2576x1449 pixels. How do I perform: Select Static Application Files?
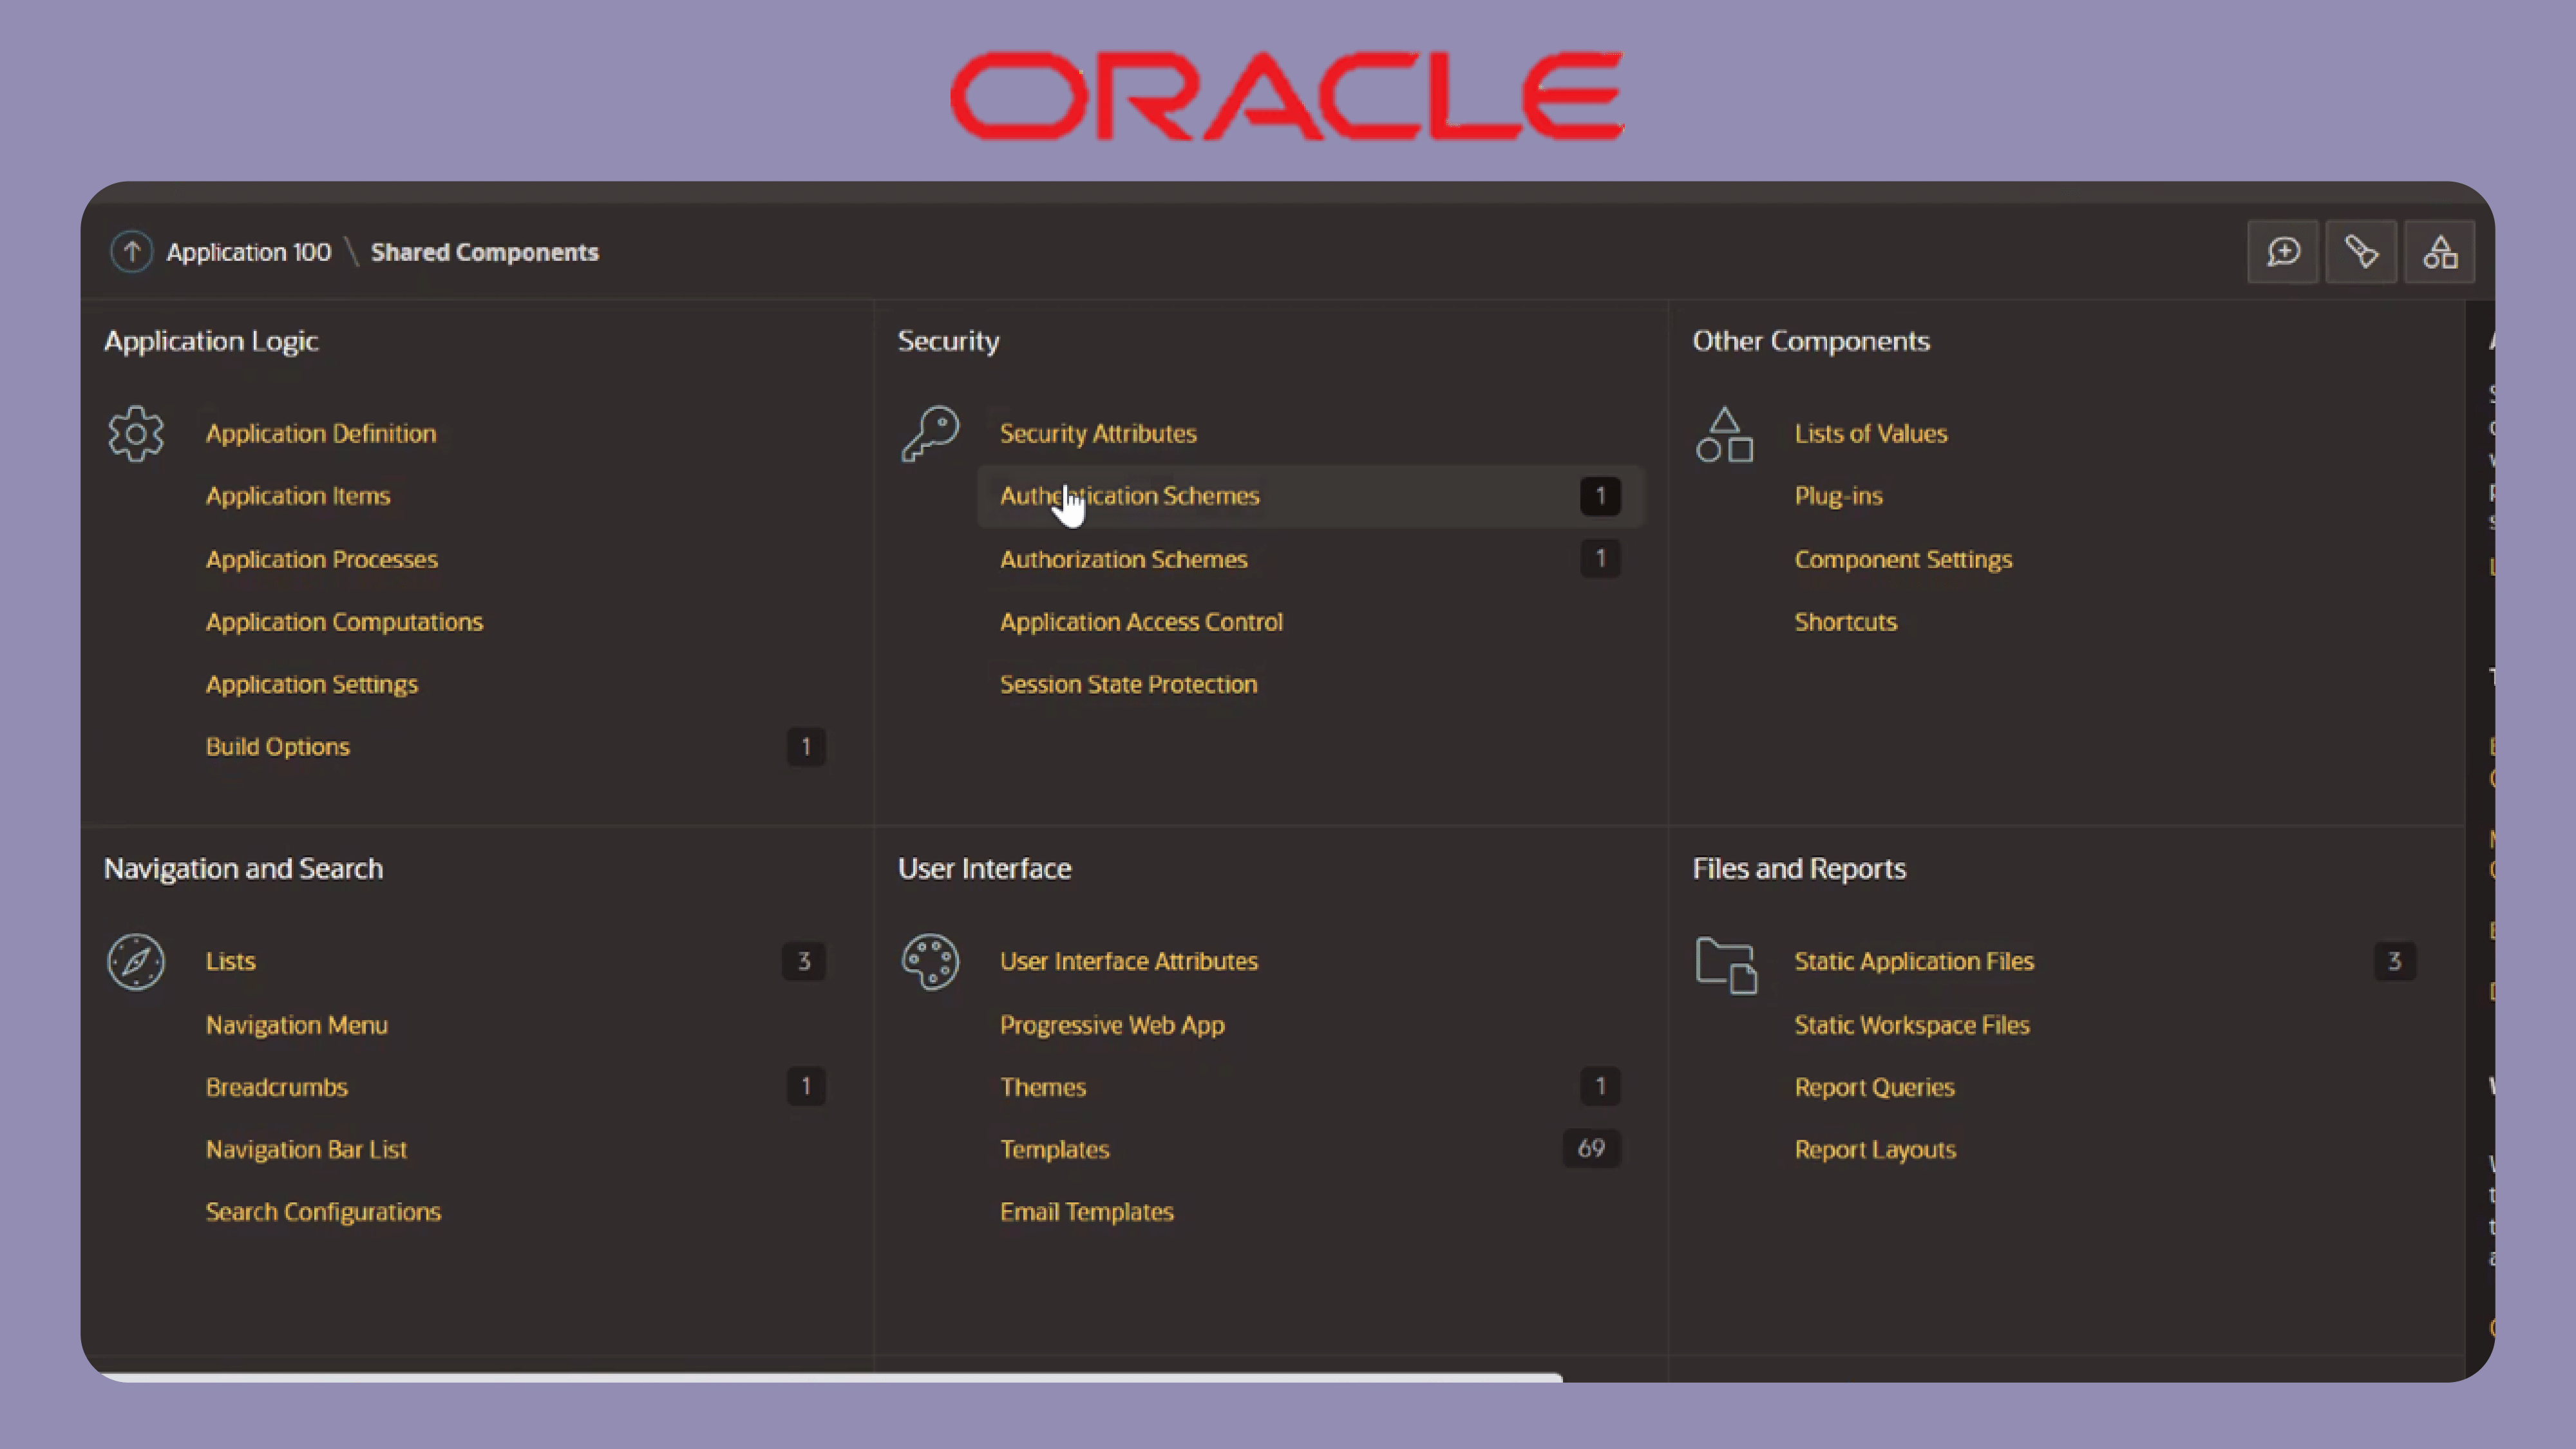pos(1913,961)
